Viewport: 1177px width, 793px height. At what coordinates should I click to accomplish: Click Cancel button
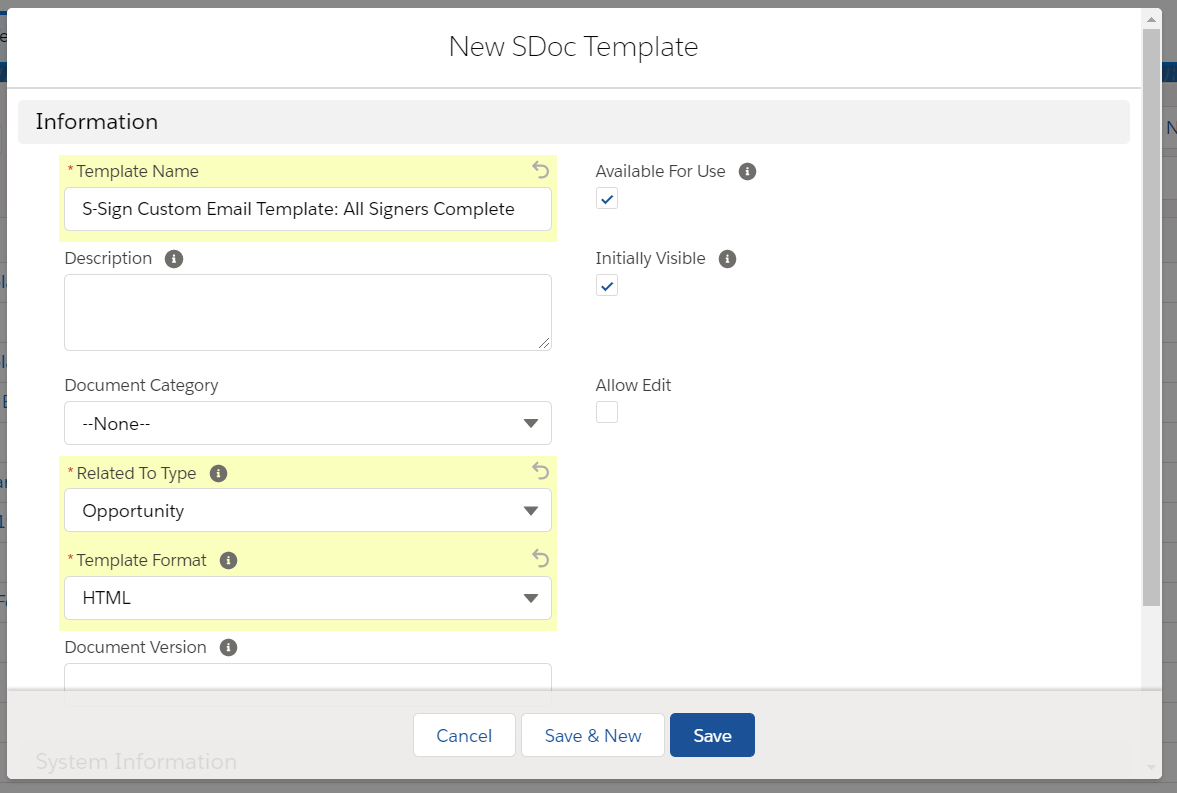(x=464, y=735)
